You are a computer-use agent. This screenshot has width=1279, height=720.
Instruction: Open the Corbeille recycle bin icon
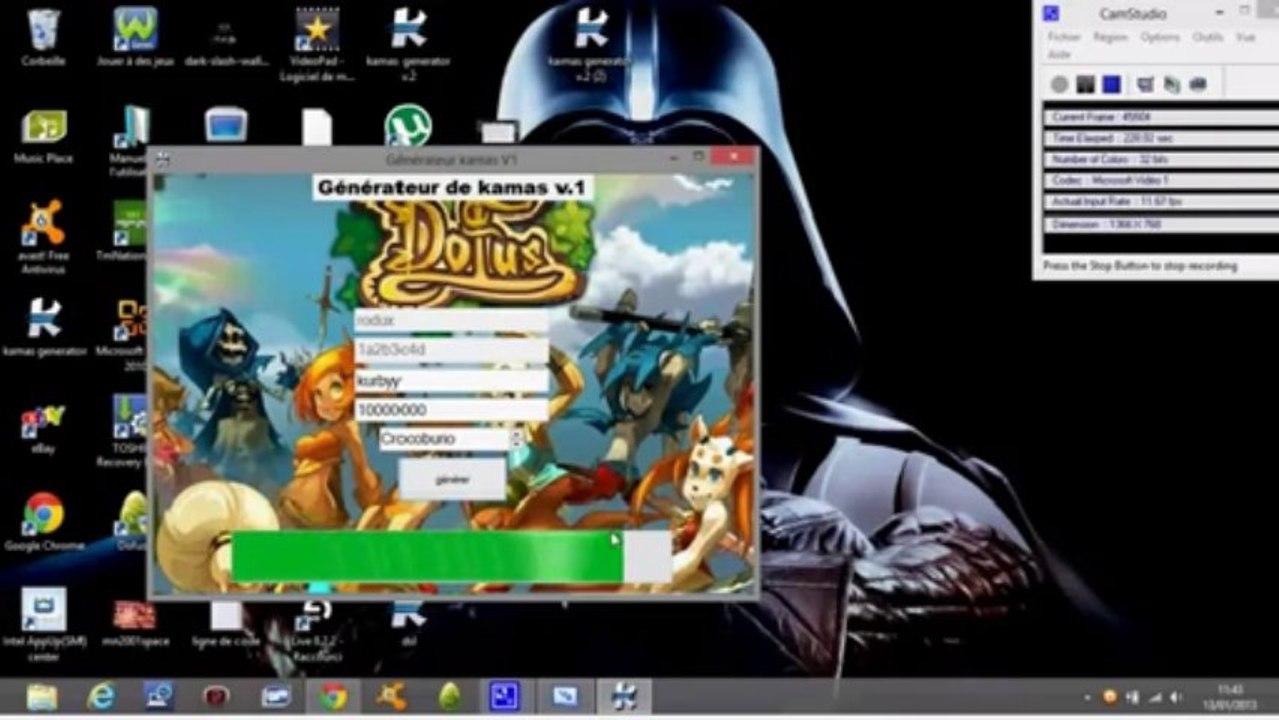[x=44, y=36]
